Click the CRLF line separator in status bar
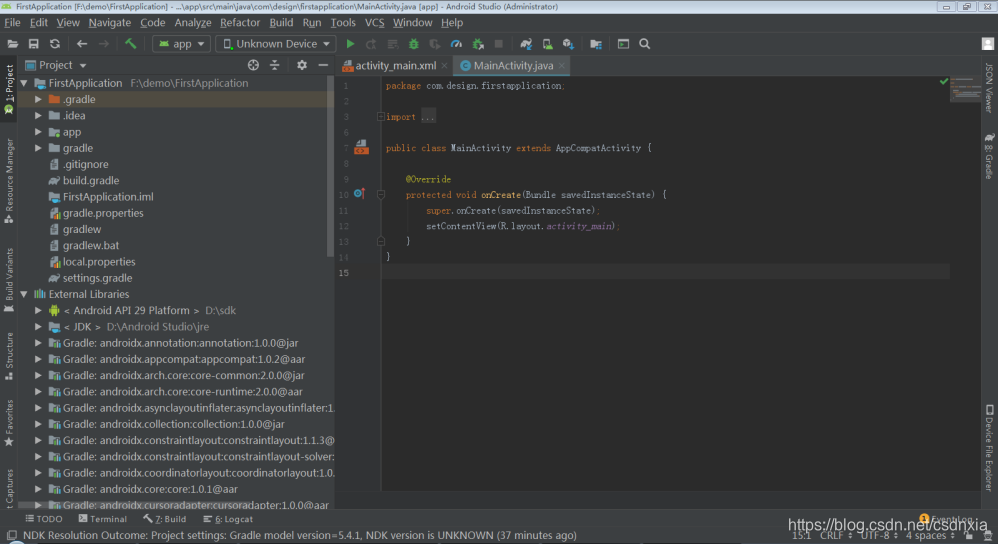Screen dimensions: 998x544 pos(835,536)
